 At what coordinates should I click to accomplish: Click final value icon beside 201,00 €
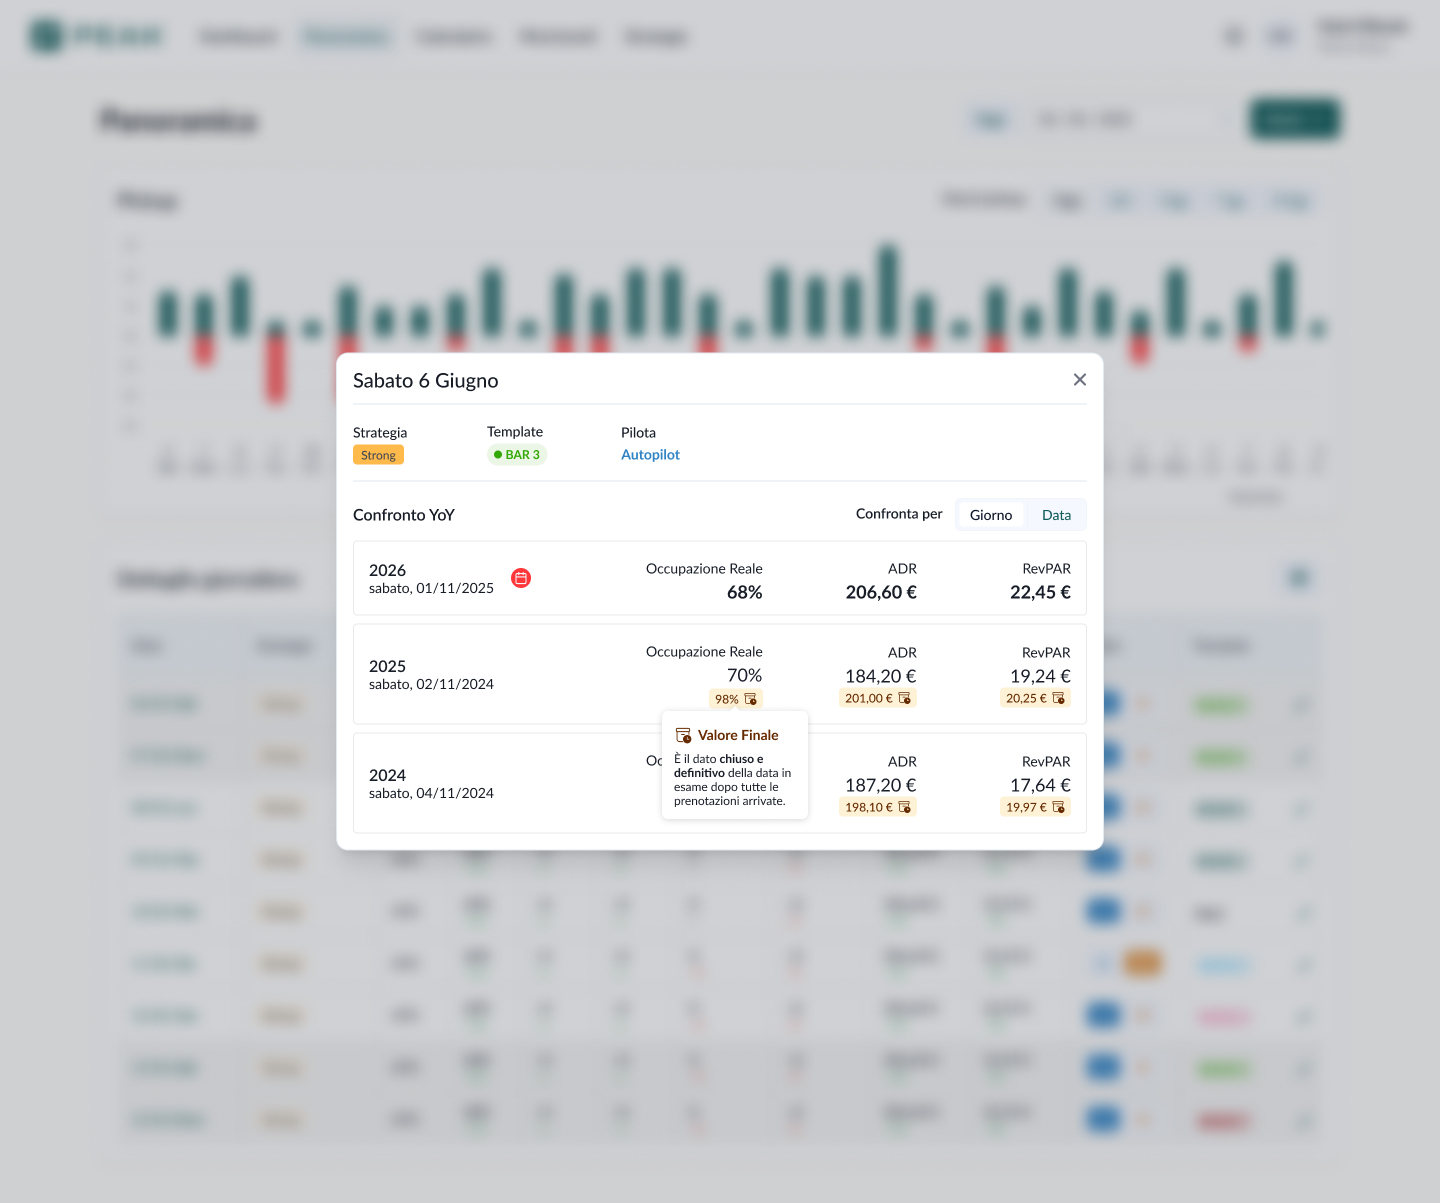point(905,698)
